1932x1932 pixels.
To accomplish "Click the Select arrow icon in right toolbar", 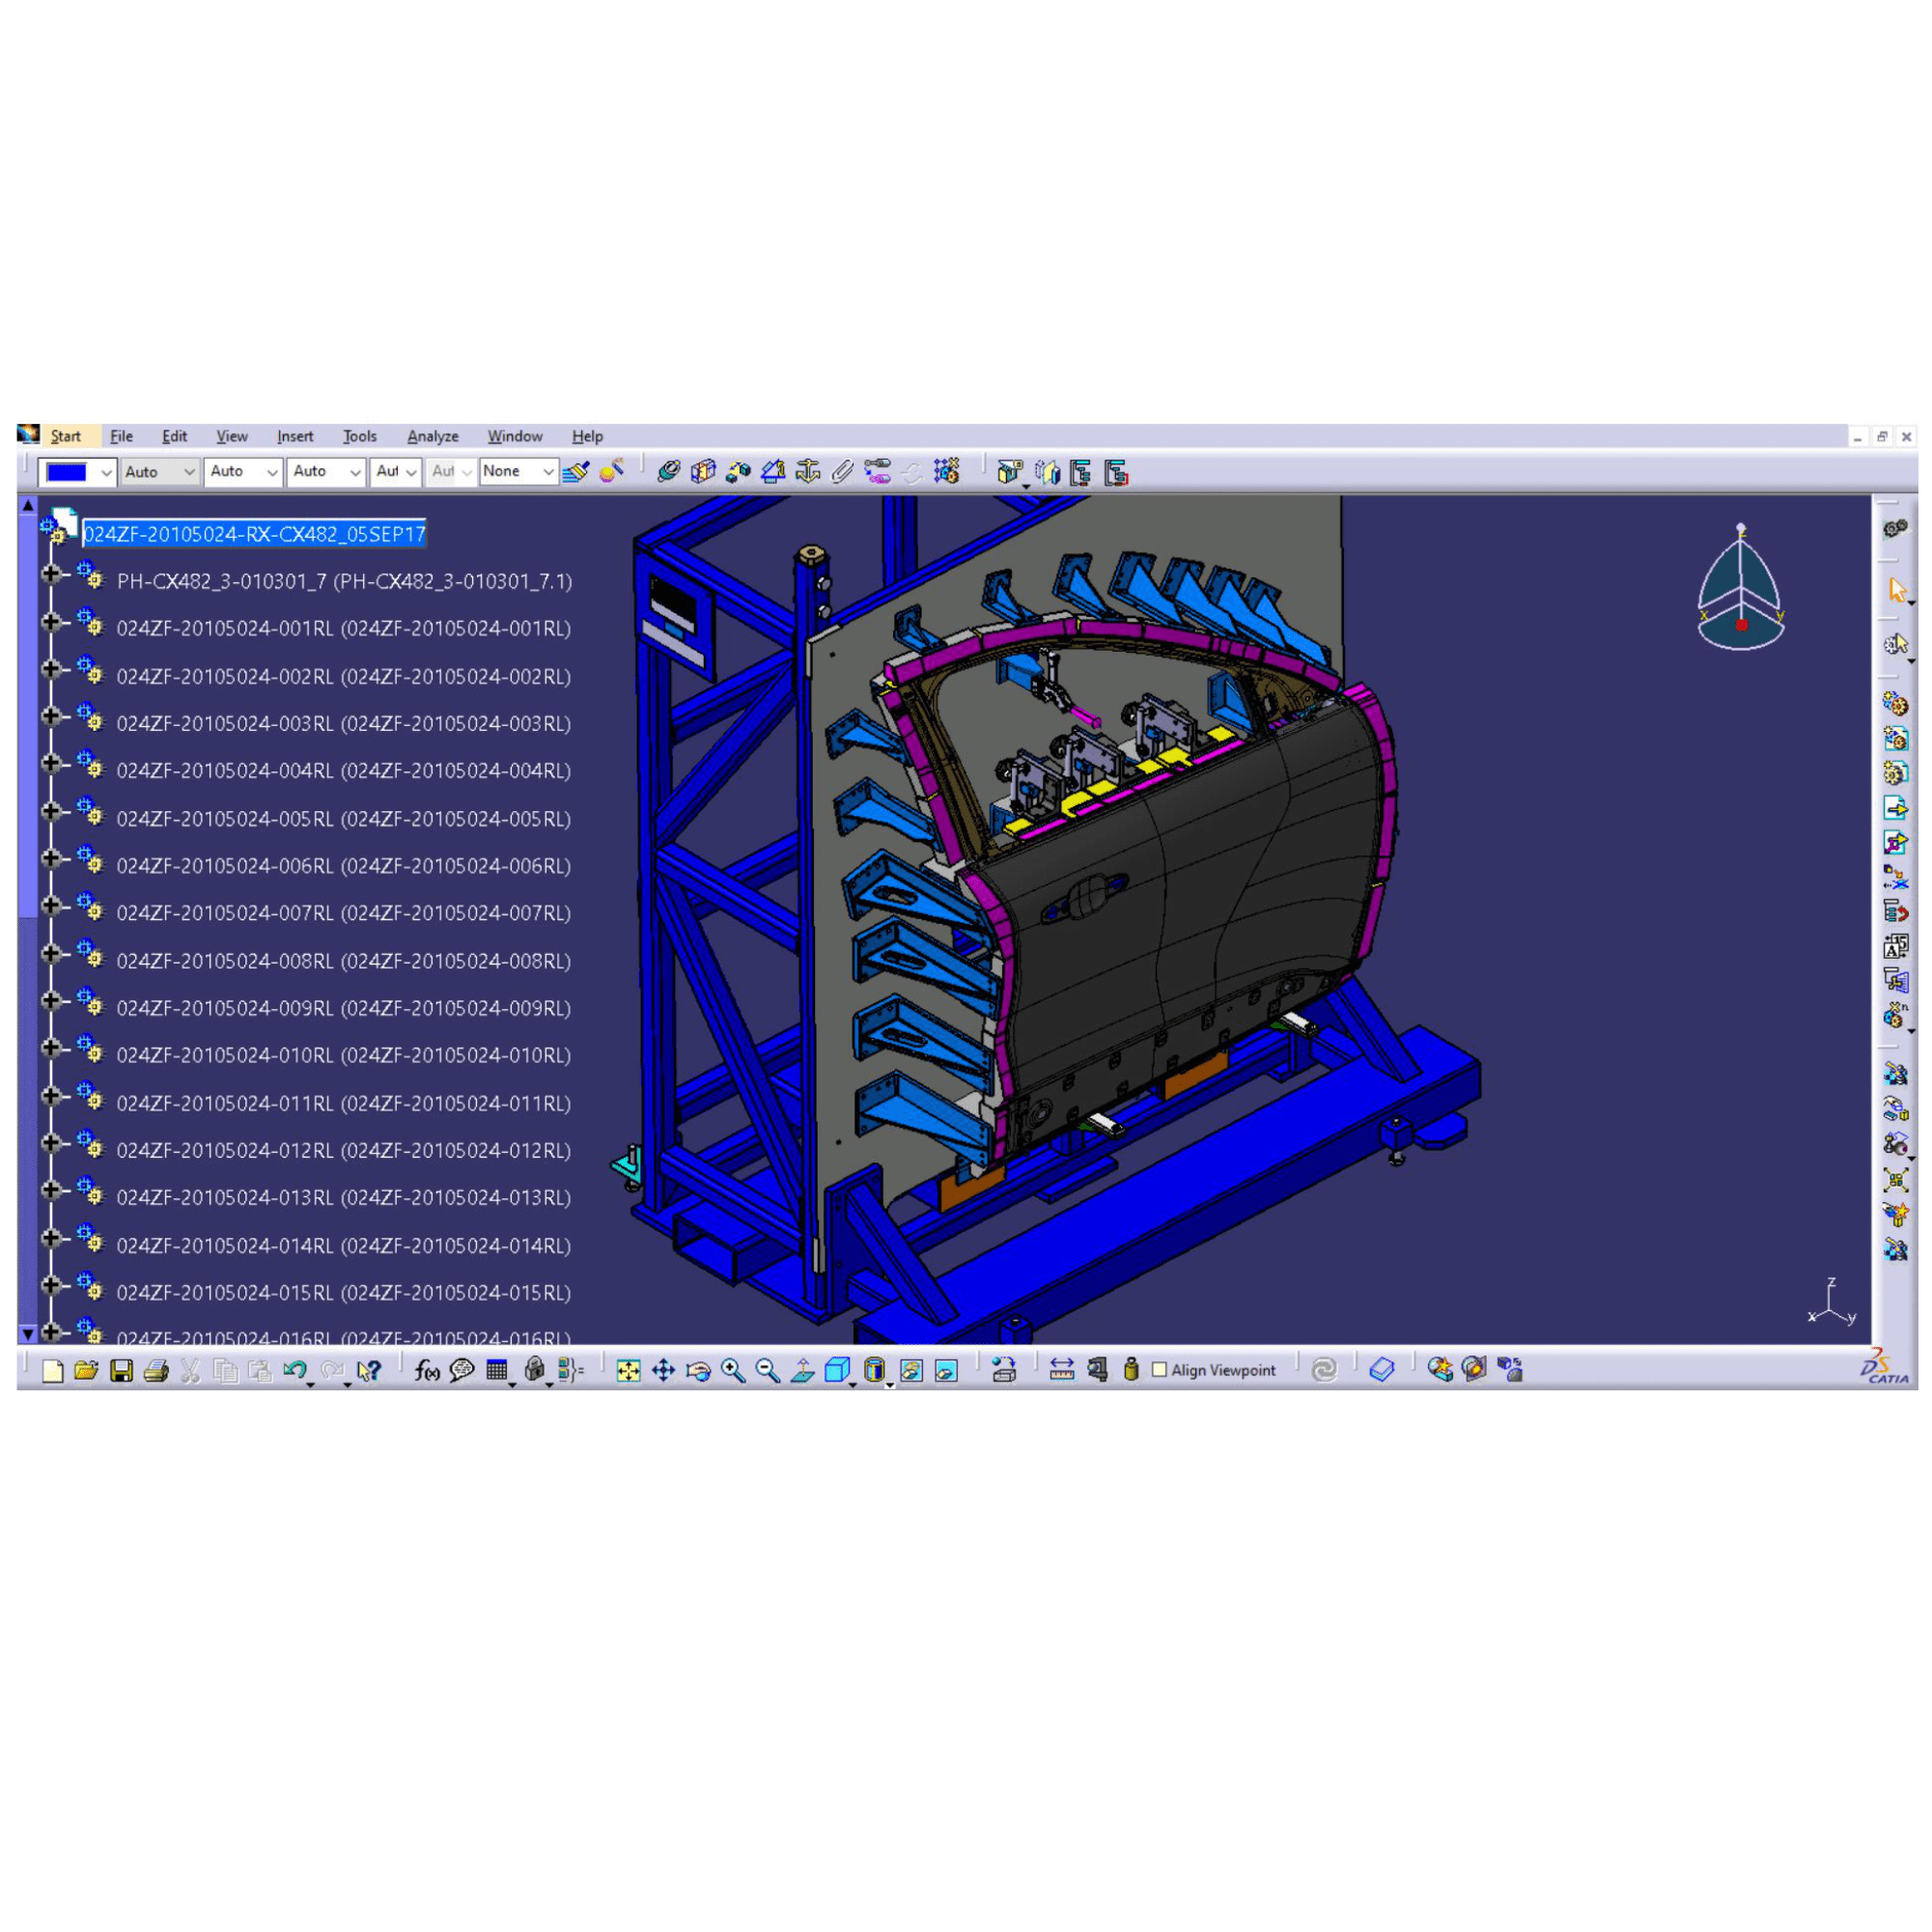I will pyautogui.click(x=1897, y=591).
